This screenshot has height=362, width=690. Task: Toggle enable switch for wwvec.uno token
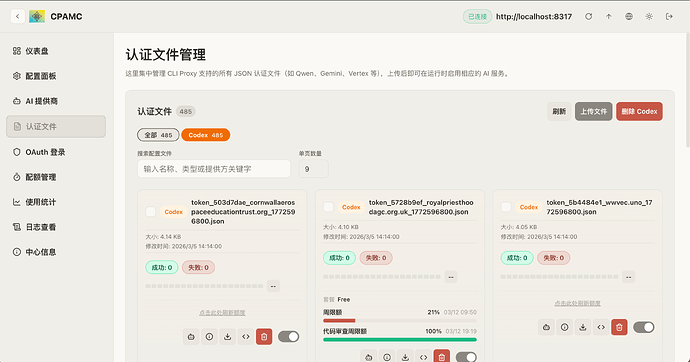coord(644,327)
